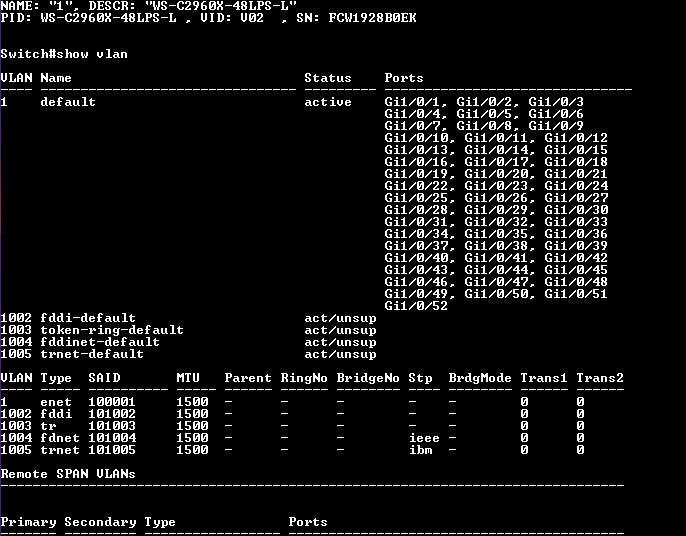Click port Gi1/0/25 entry

416,198
